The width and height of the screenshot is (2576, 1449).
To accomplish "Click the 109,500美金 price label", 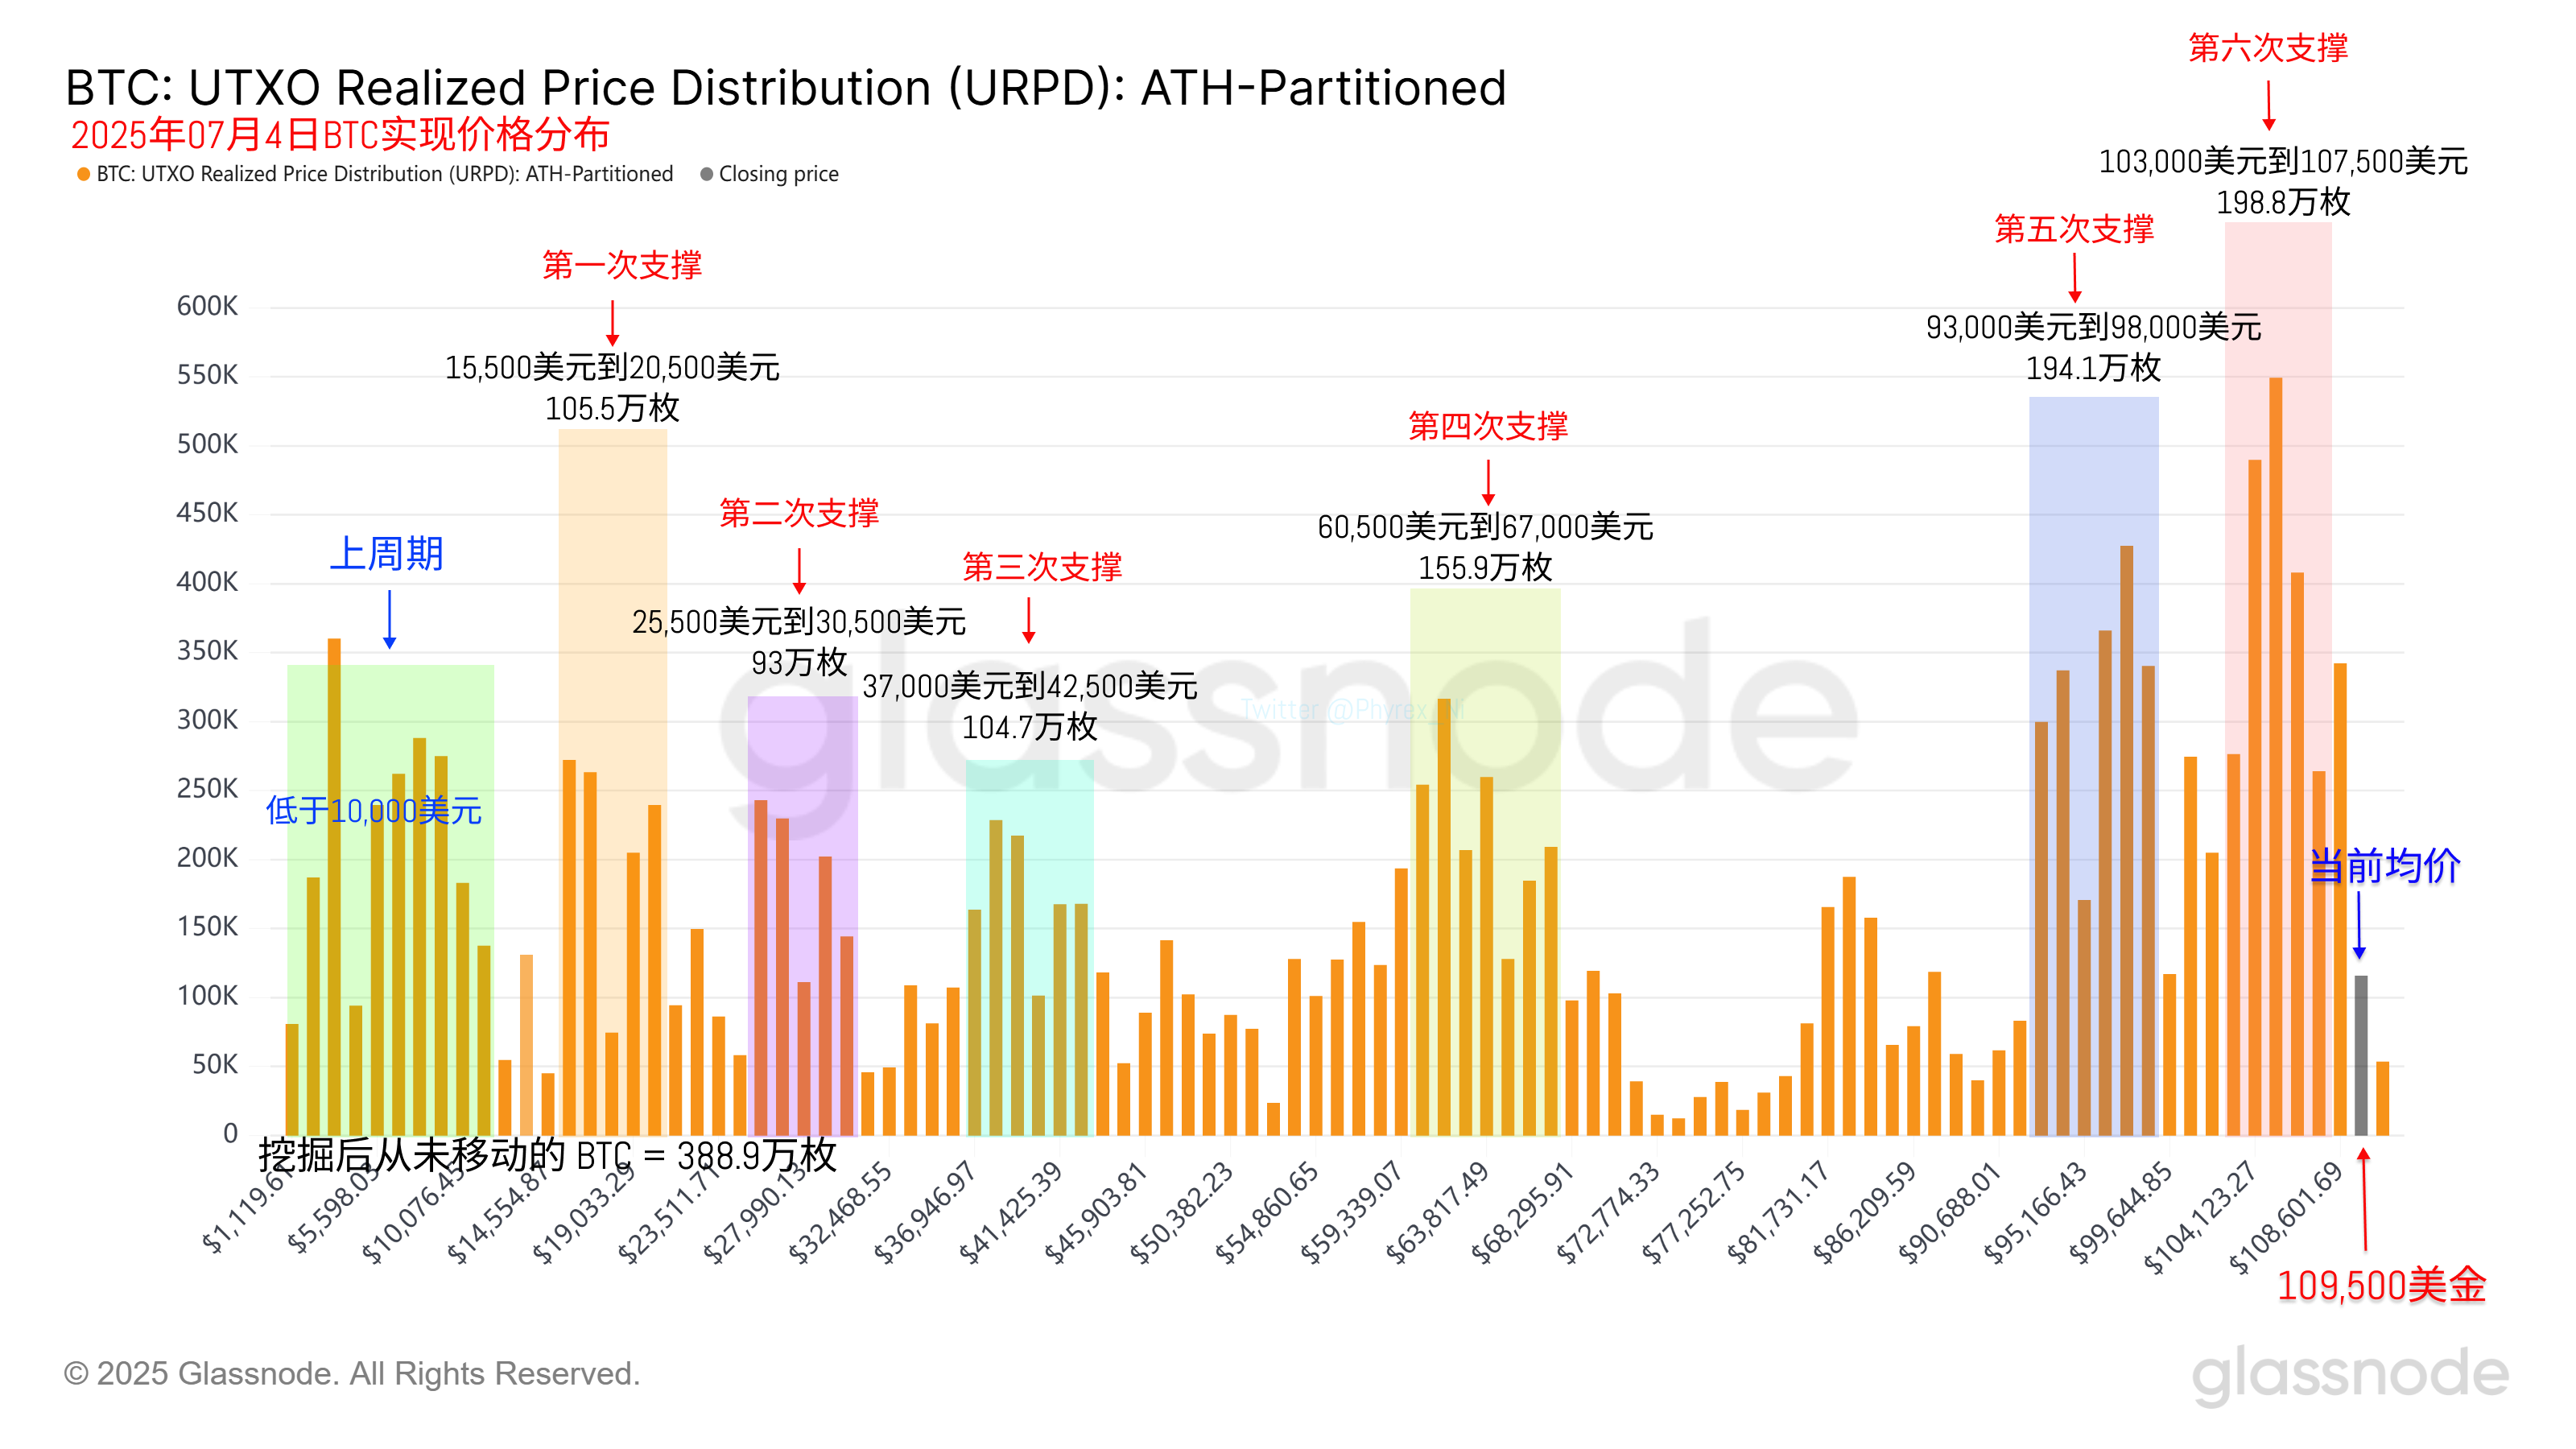I will click(2381, 1285).
